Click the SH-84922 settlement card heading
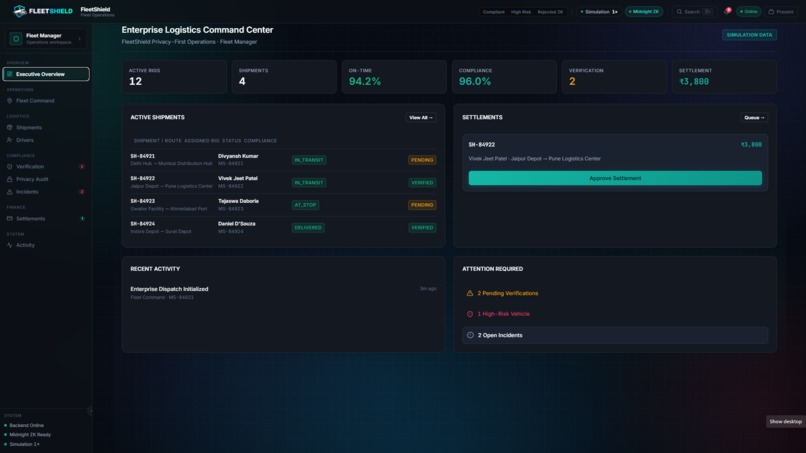Image resolution: width=806 pixels, height=453 pixels. coord(482,145)
